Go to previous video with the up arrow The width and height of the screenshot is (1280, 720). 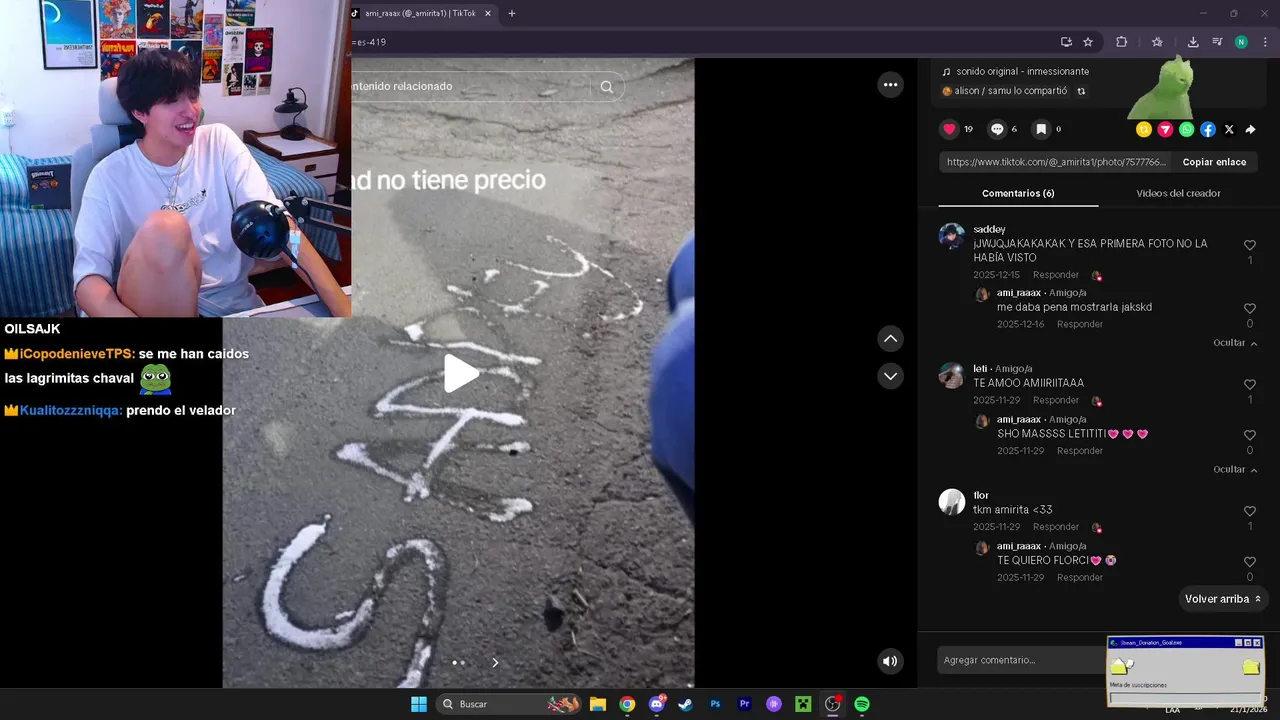tap(890, 339)
